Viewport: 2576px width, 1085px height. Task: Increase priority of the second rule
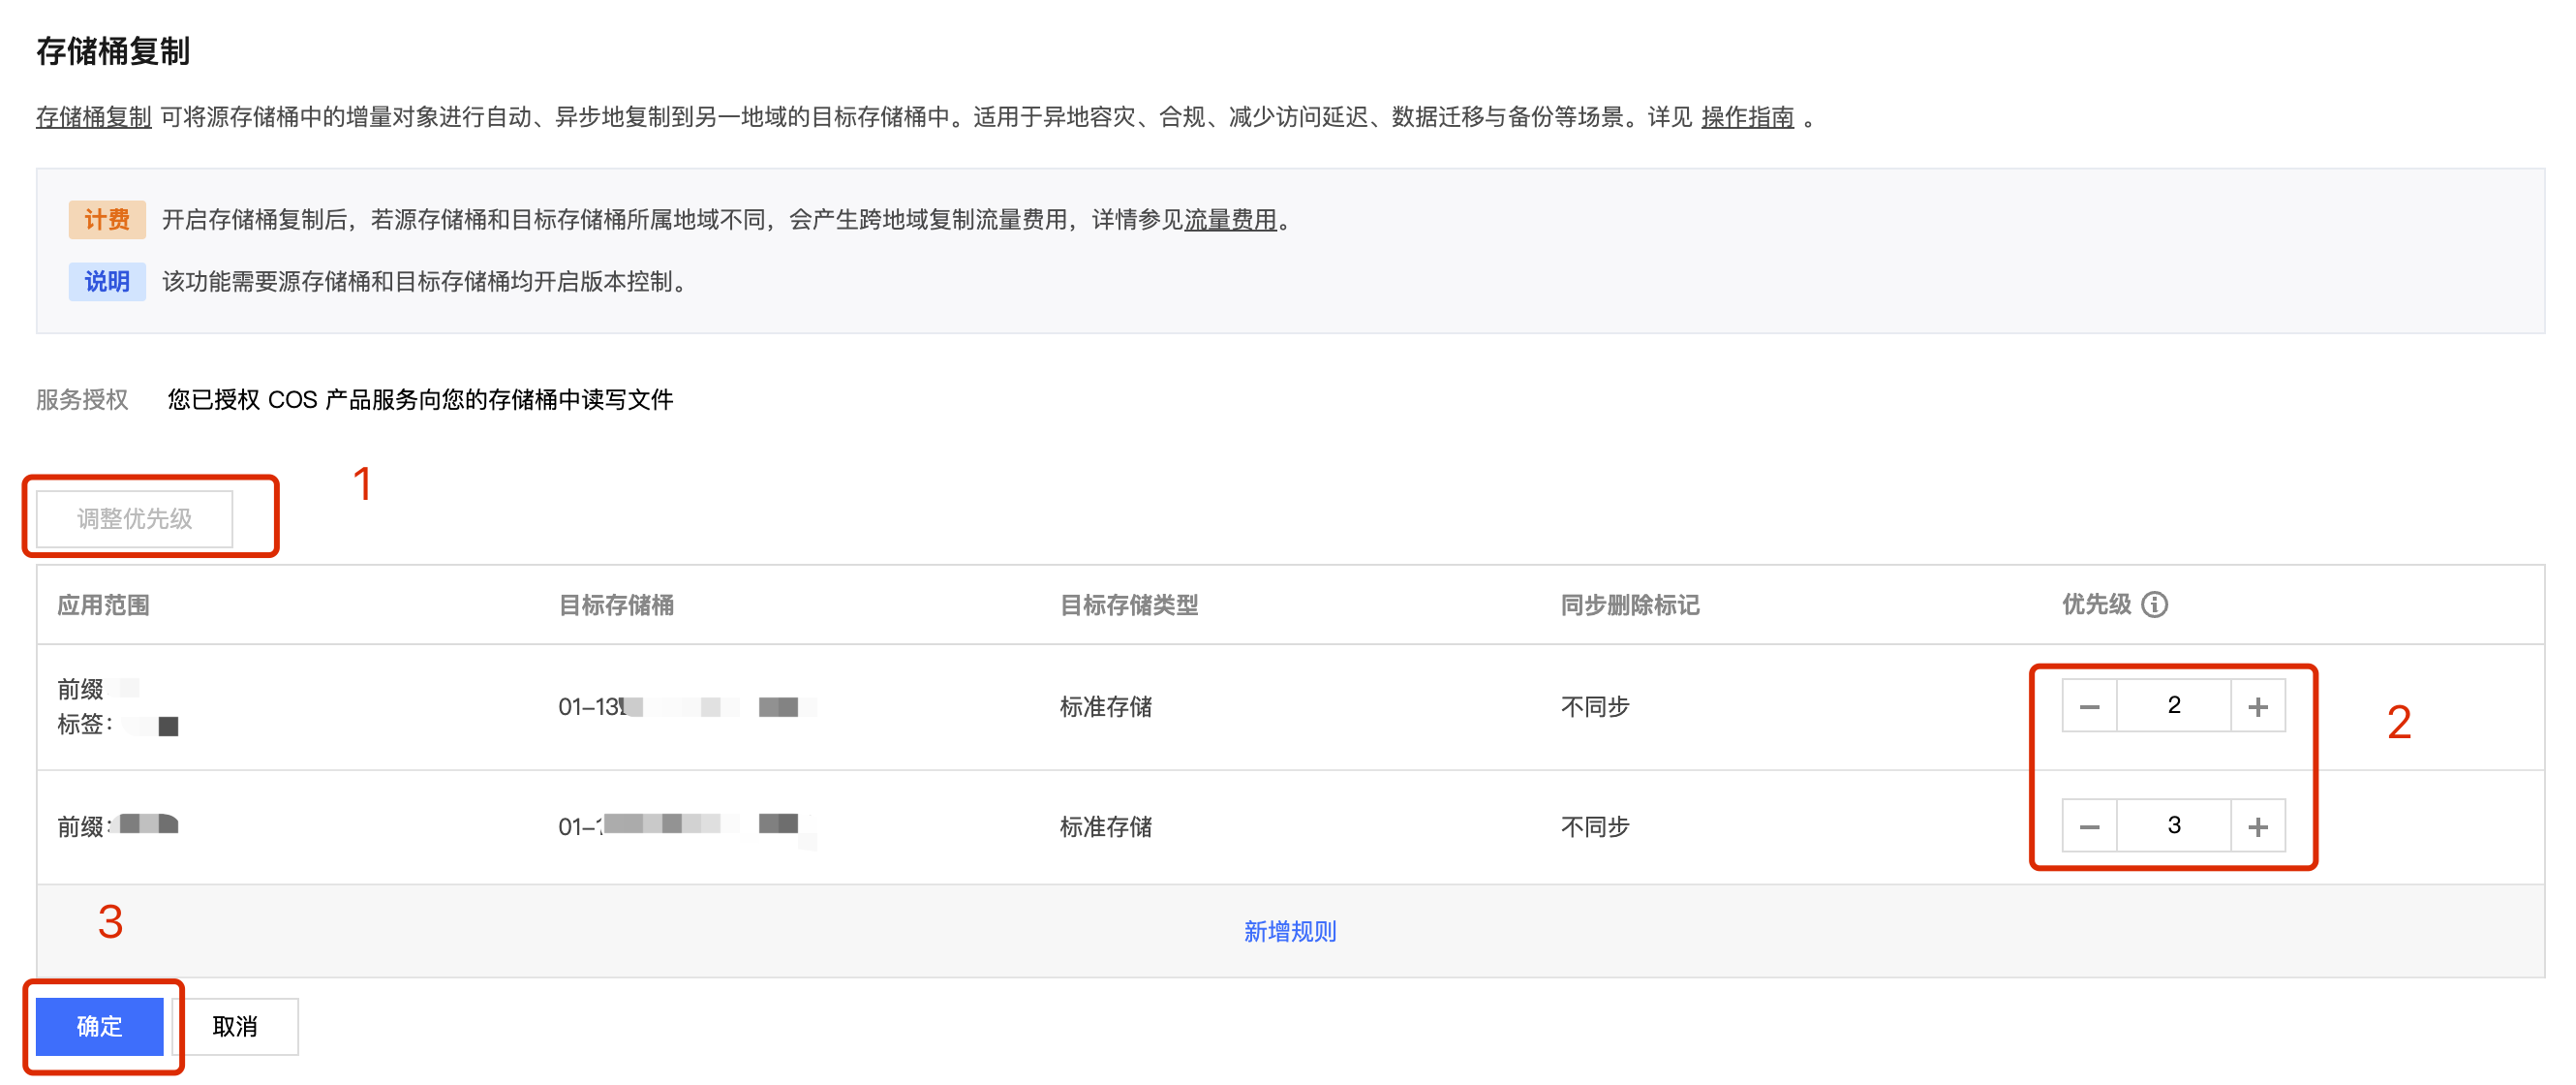2257,827
